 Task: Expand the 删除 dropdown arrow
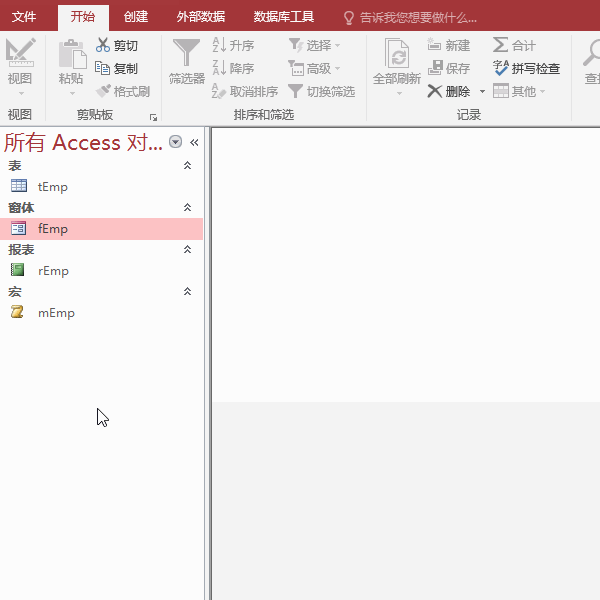click(x=482, y=91)
